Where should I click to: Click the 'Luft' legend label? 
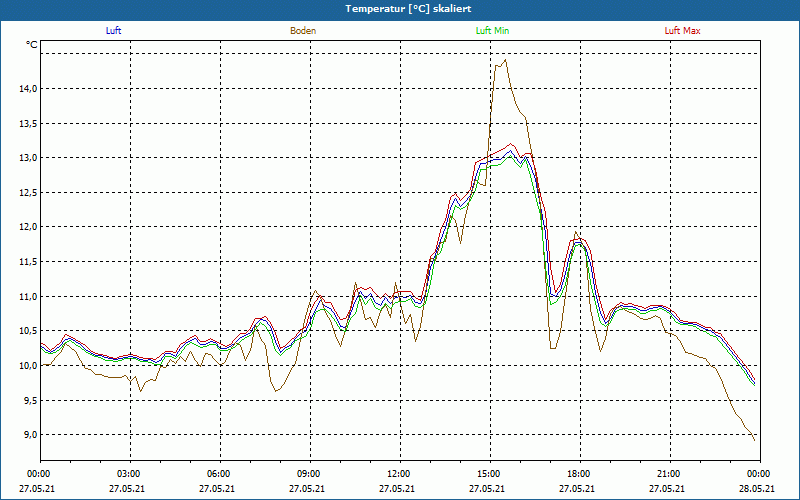point(113,31)
